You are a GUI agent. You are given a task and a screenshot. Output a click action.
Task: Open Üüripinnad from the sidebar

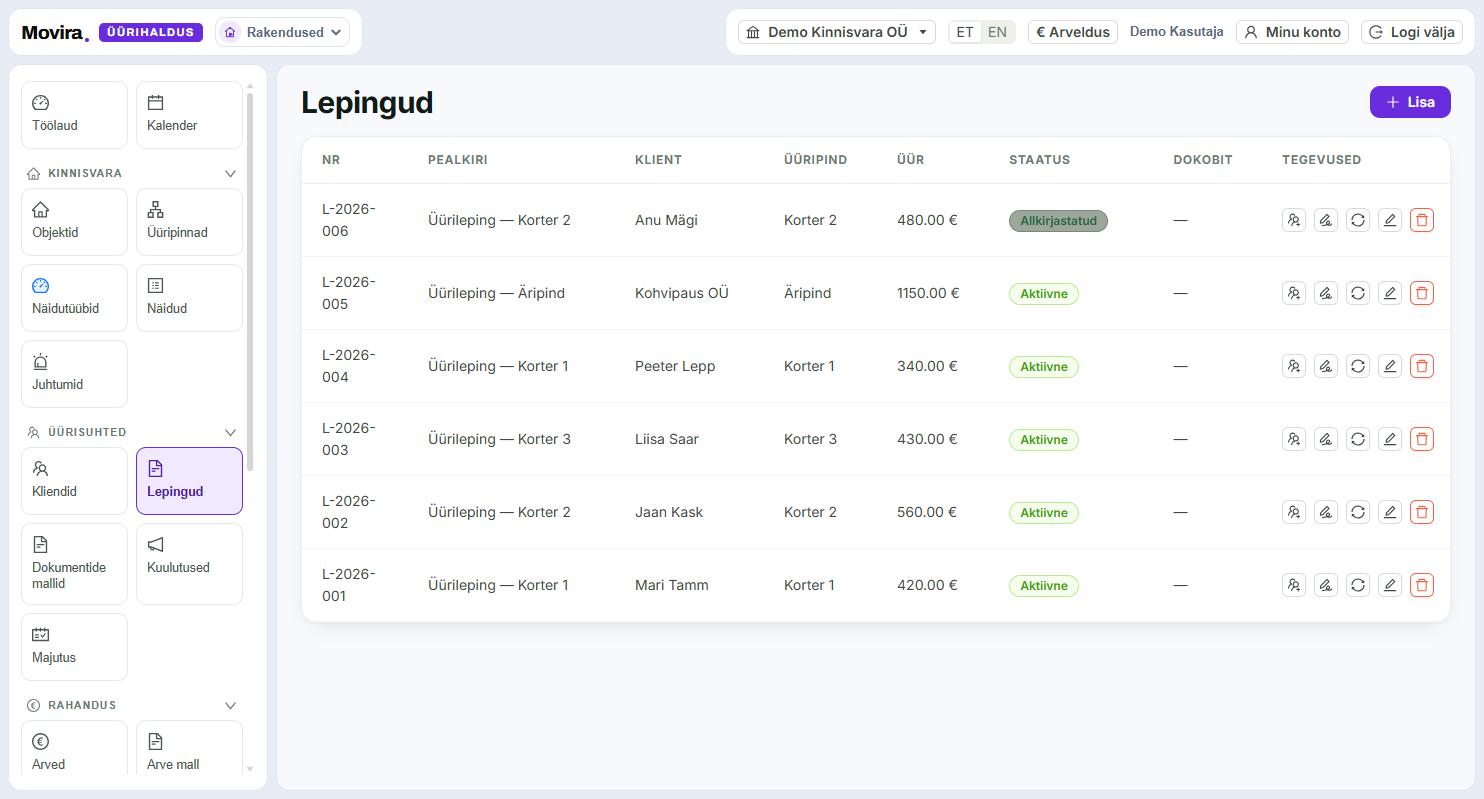189,222
